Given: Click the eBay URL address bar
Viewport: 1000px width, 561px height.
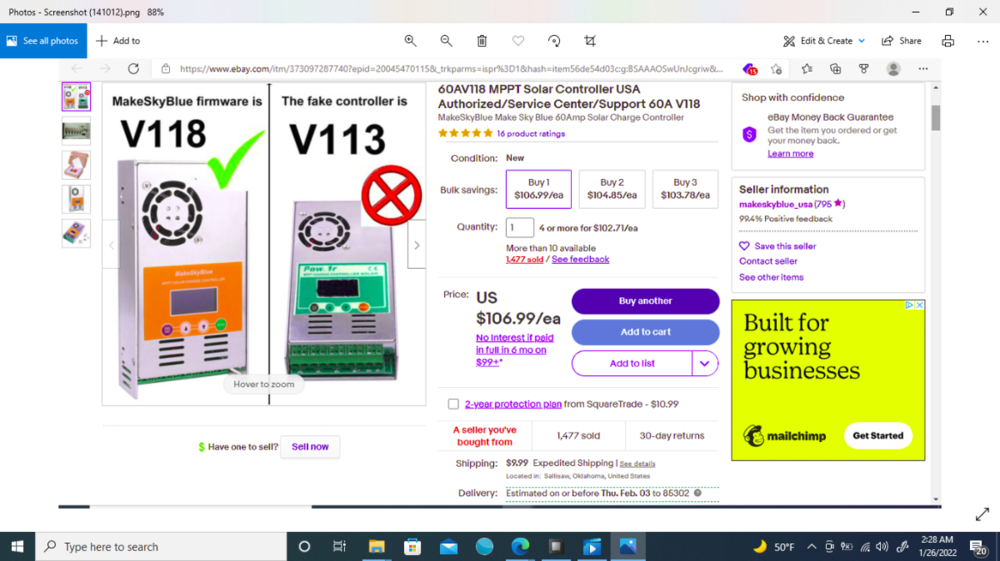Looking at the screenshot, I should pyautogui.click(x=452, y=69).
